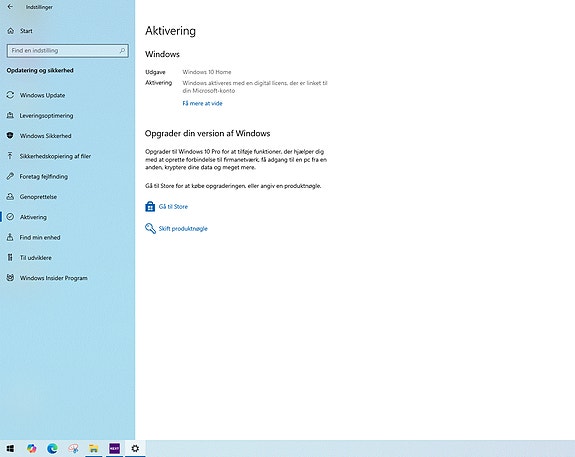575x457 pixels.
Task: Click the 'Start' home label
Action: pos(26,31)
